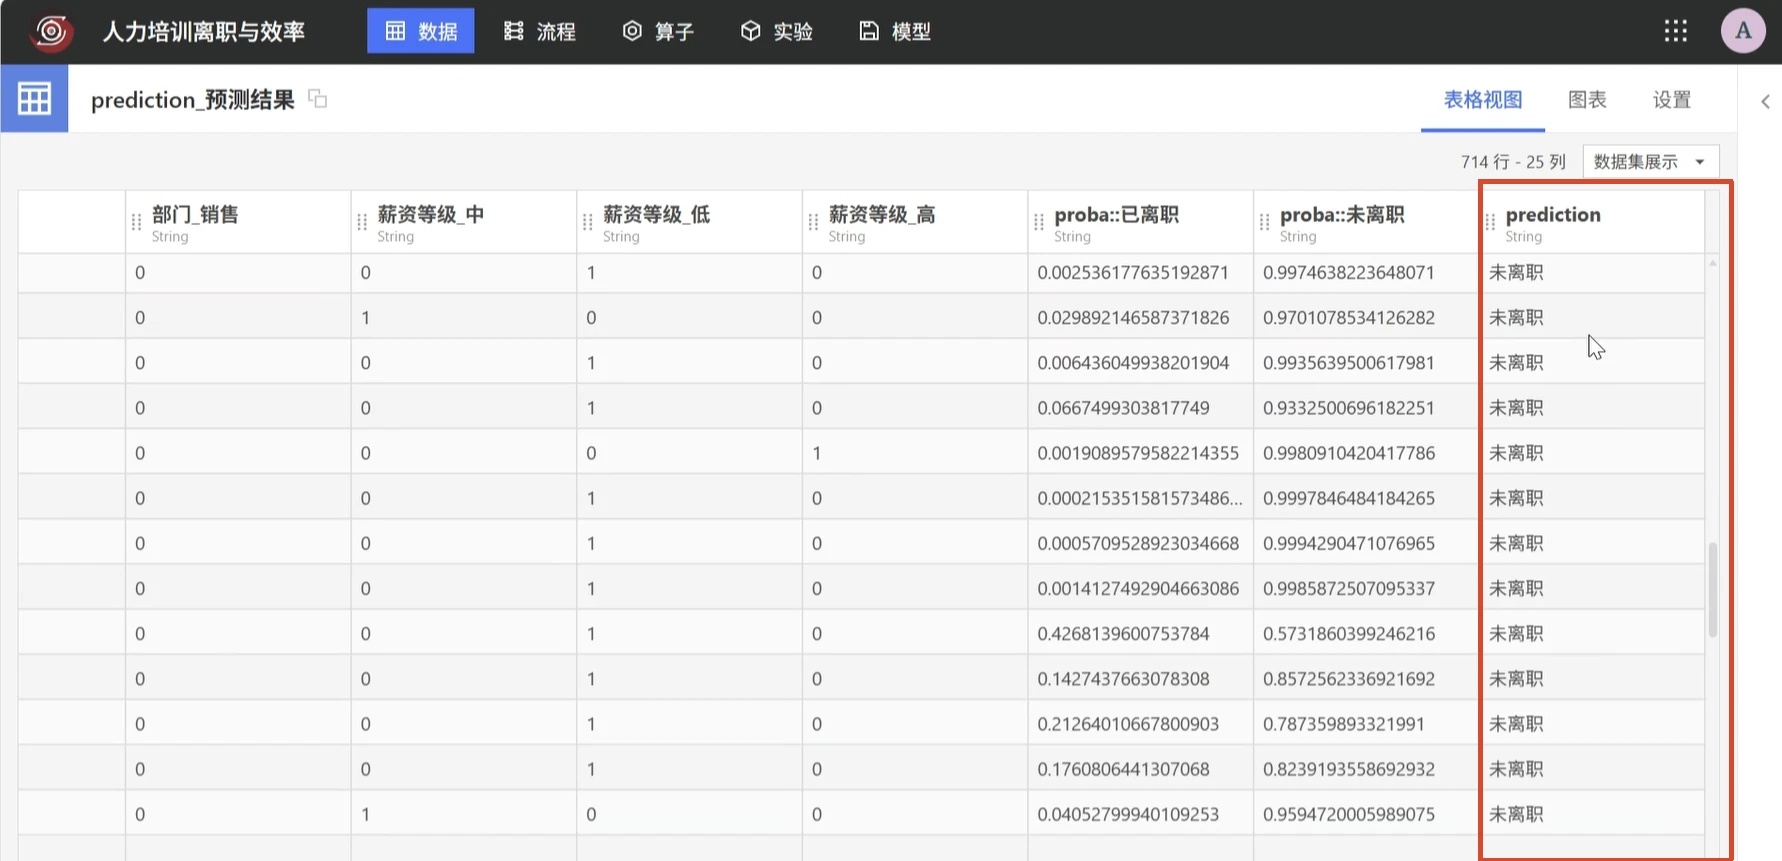Click the 薪资等级_中 column drag handle
The height and width of the screenshot is (861, 1782).
tap(362, 222)
